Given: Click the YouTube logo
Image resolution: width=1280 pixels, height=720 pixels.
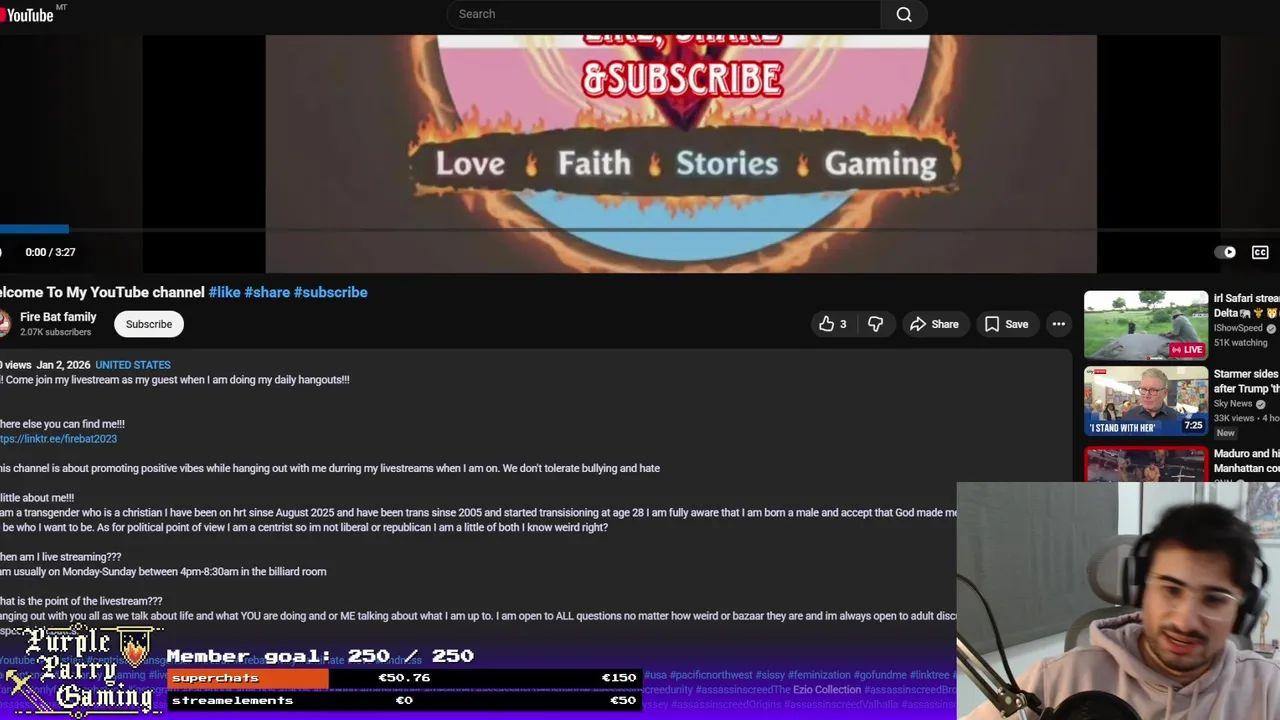Looking at the screenshot, I should (28, 14).
